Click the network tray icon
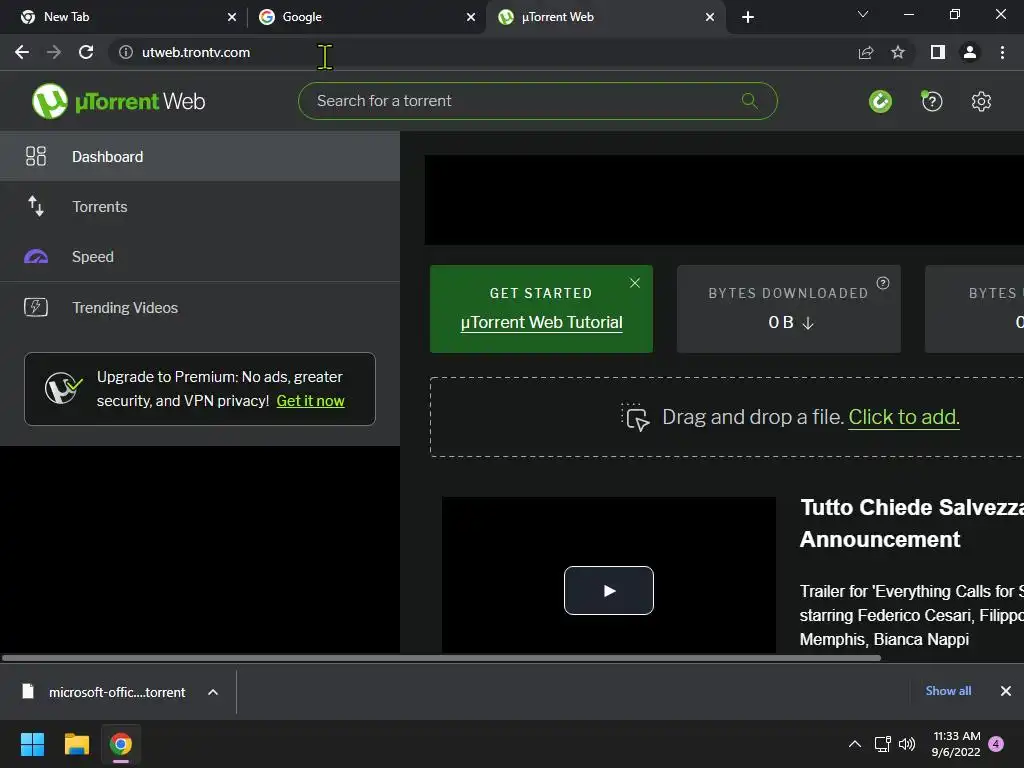 pyautogui.click(x=882, y=744)
